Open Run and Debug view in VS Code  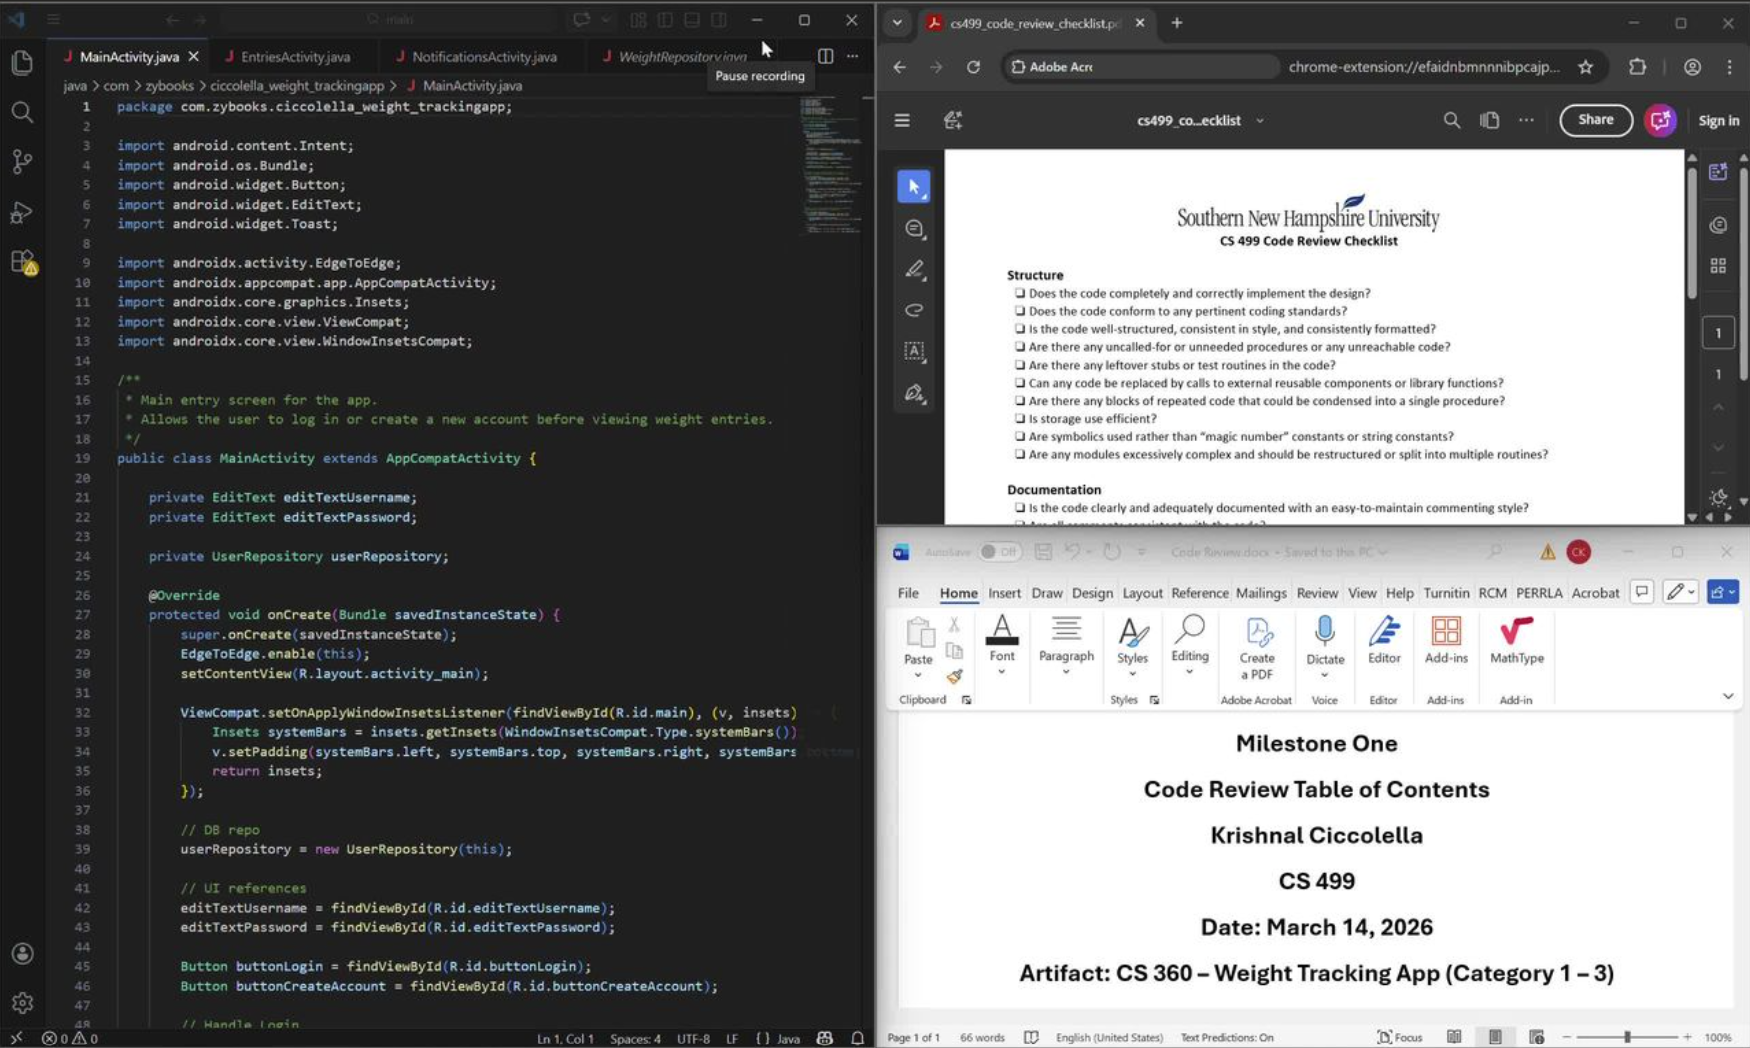click(22, 212)
